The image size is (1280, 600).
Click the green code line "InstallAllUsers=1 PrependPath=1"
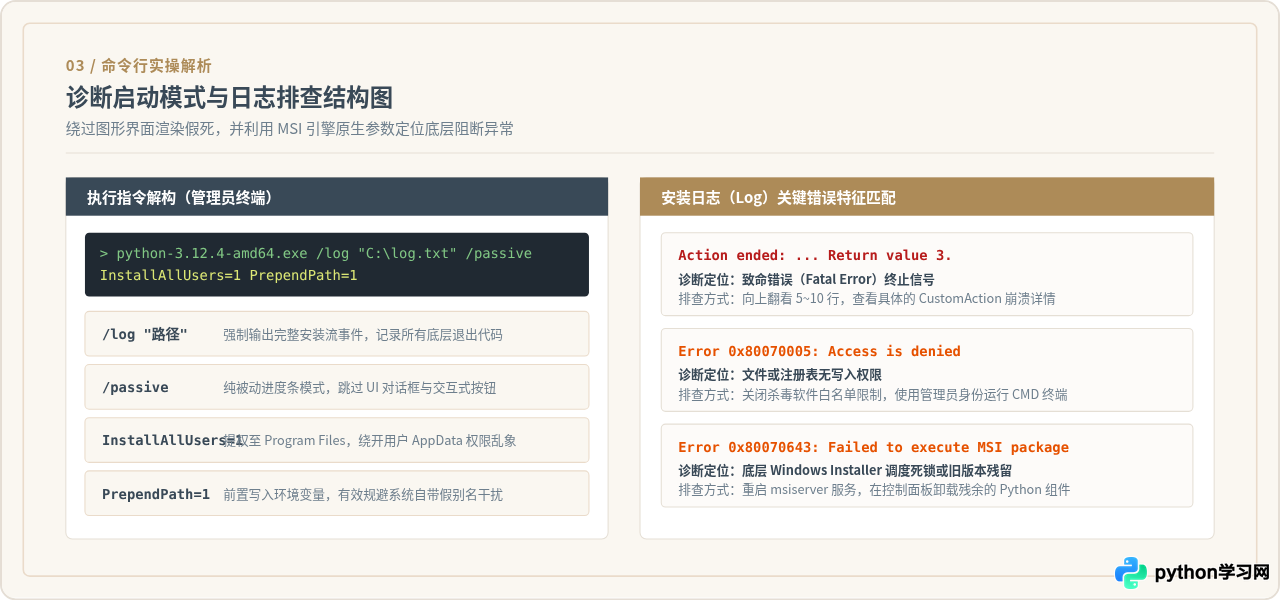[x=229, y=275]
